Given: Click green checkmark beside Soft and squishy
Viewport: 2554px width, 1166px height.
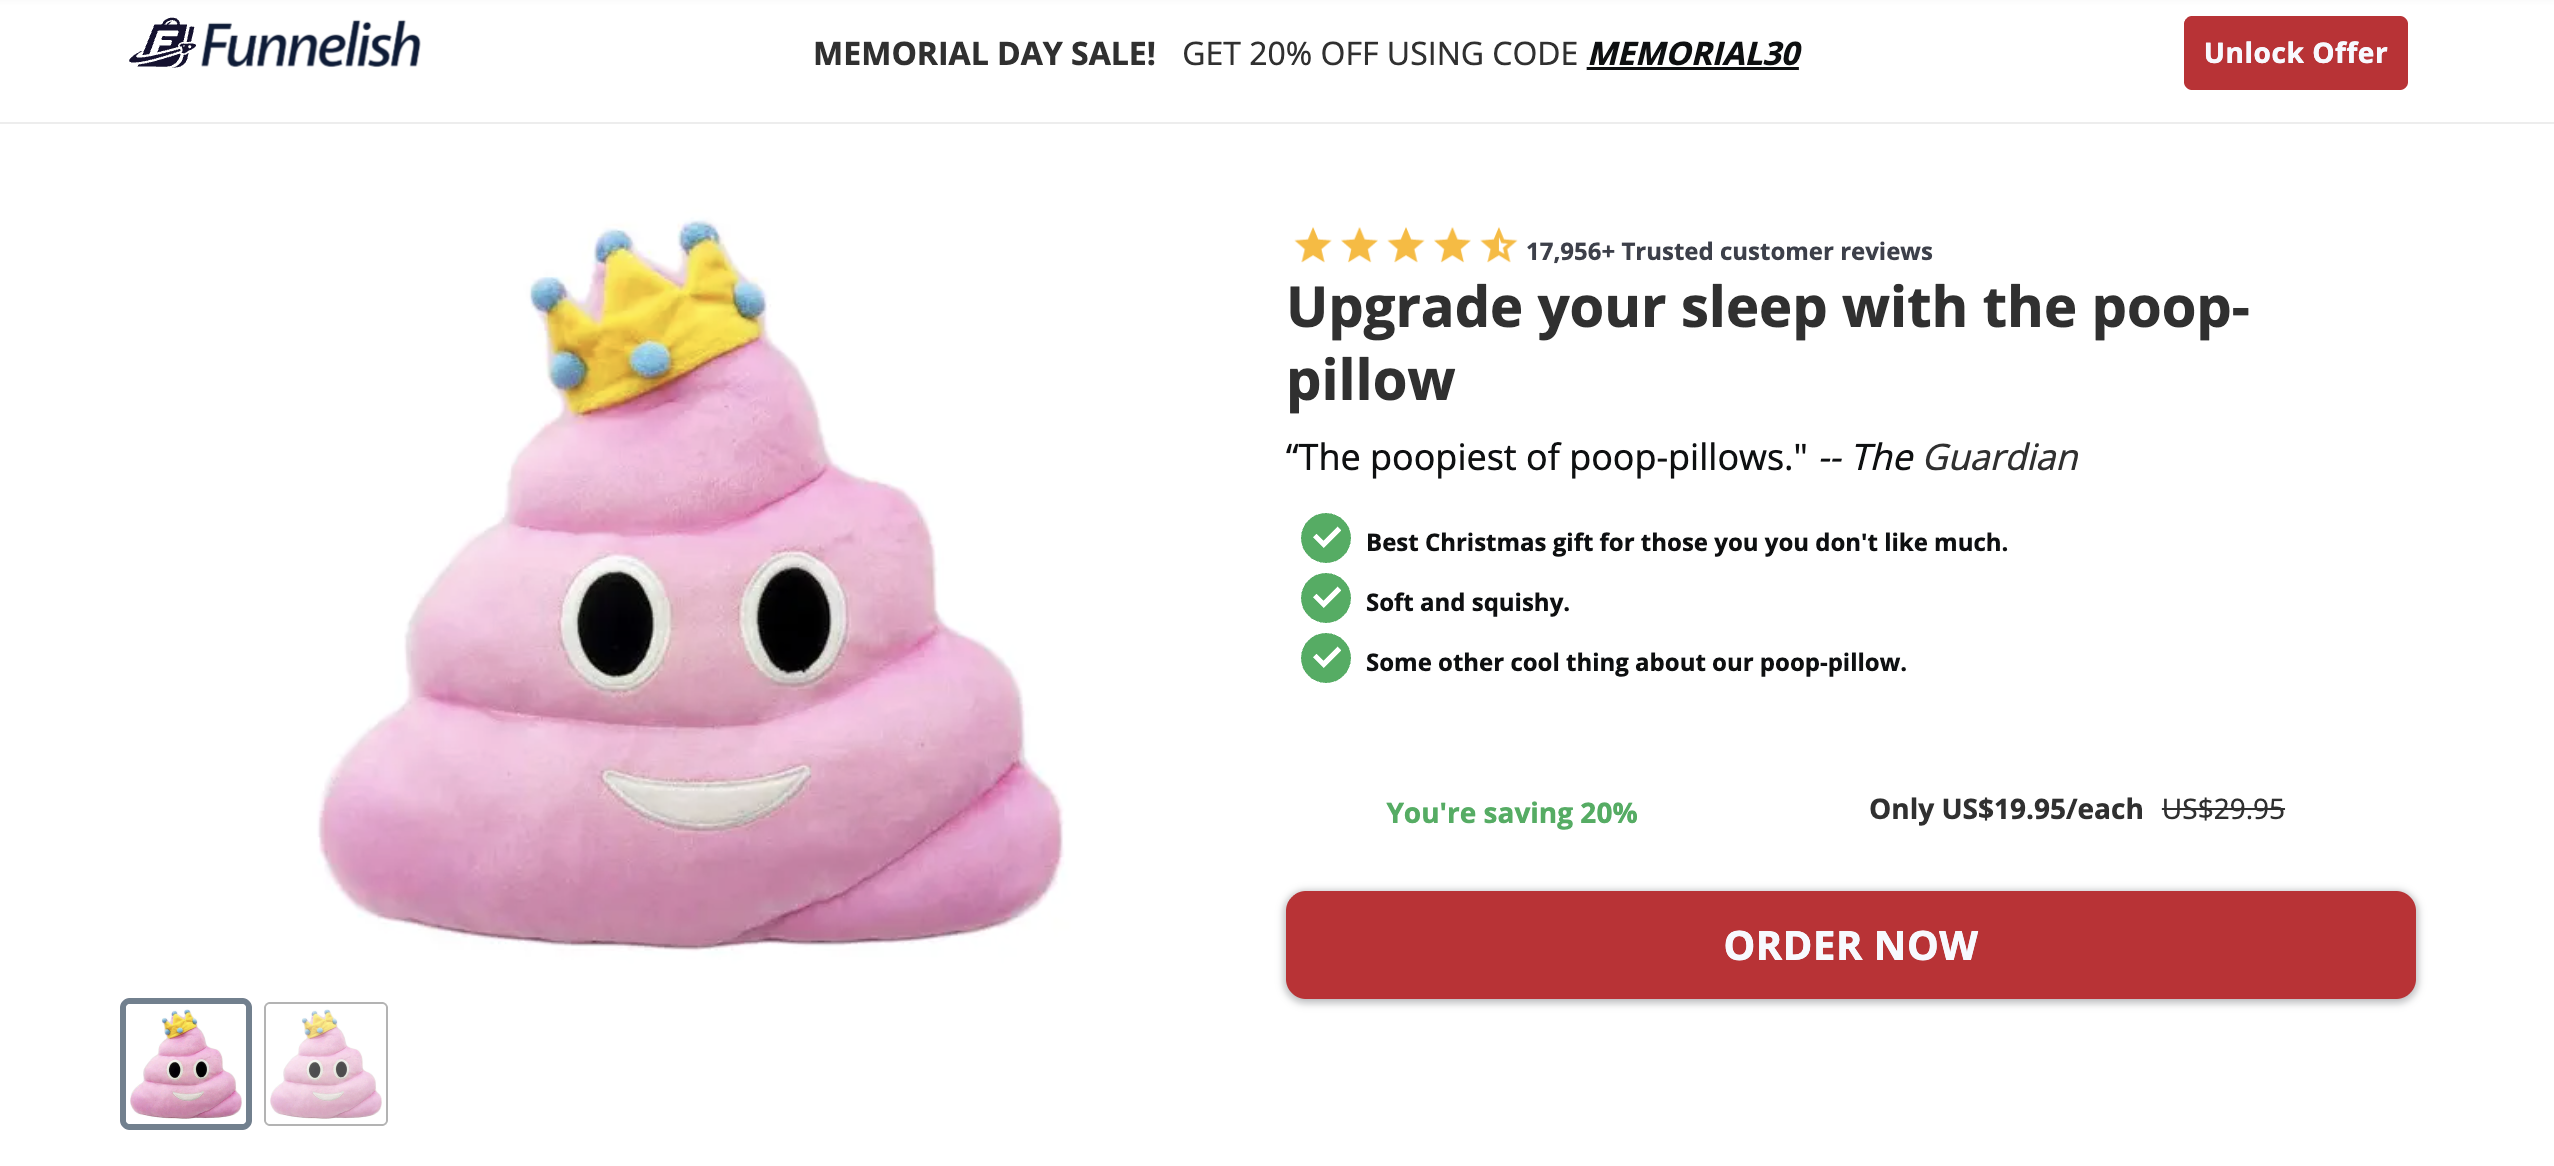Looking at the screenshot, I should [1325, 599].
